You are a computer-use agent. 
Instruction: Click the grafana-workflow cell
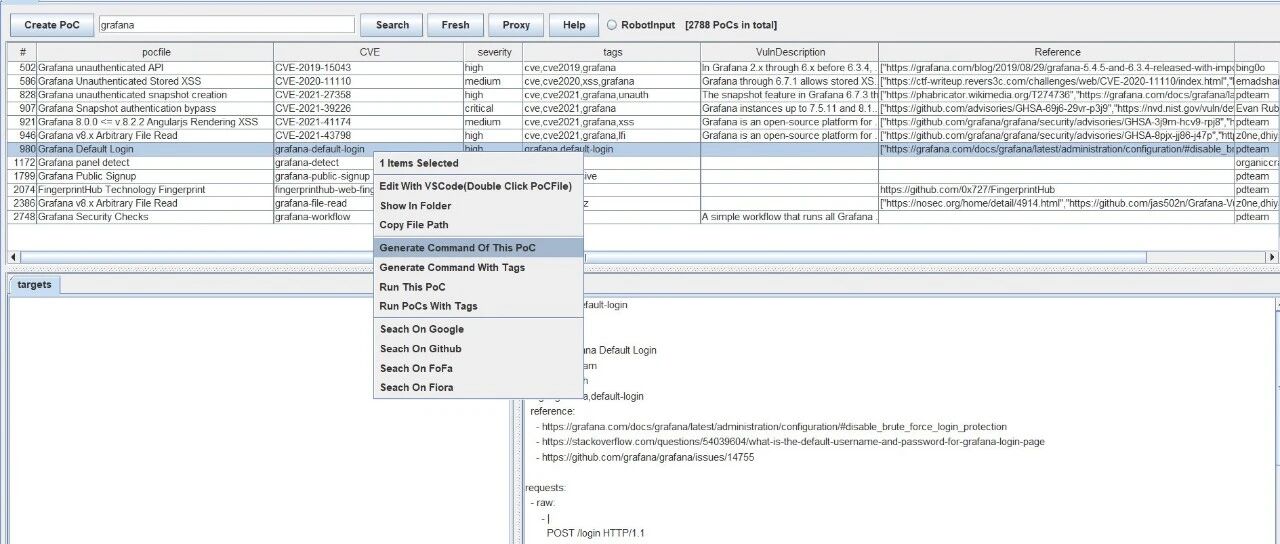pyautogui.click(x=323, y=216)
